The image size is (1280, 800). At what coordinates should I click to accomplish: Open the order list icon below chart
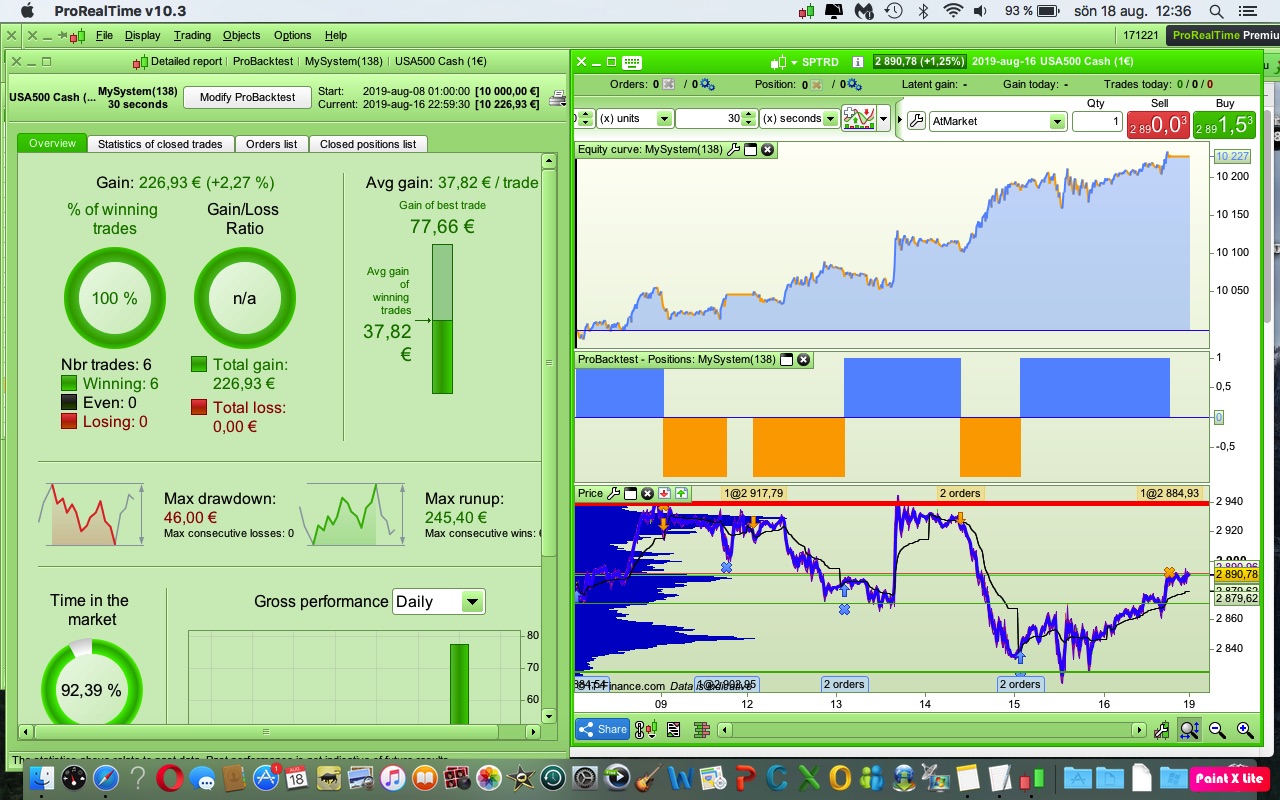pyautogui.click(x=673, y=729)
